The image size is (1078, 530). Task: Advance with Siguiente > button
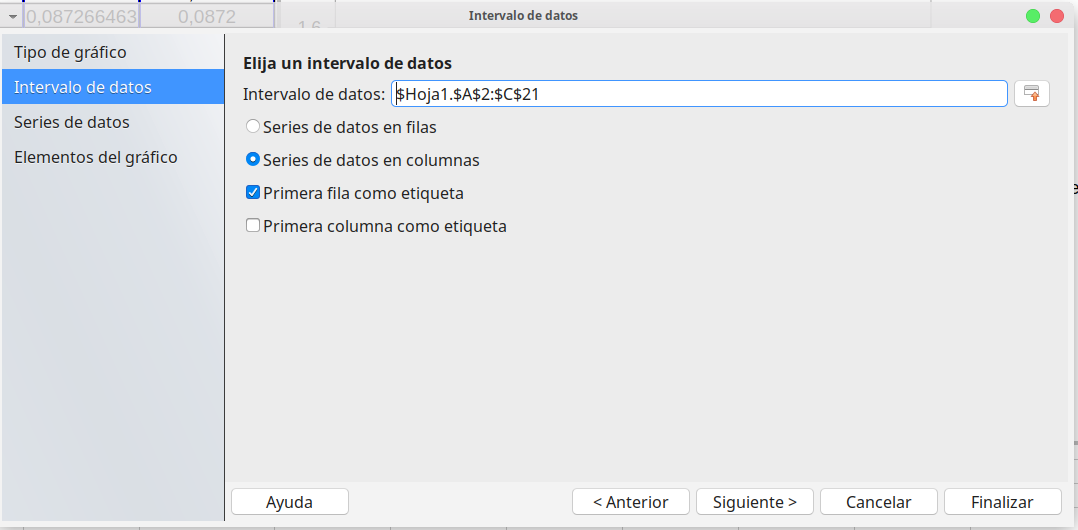[x=755, y=502]
